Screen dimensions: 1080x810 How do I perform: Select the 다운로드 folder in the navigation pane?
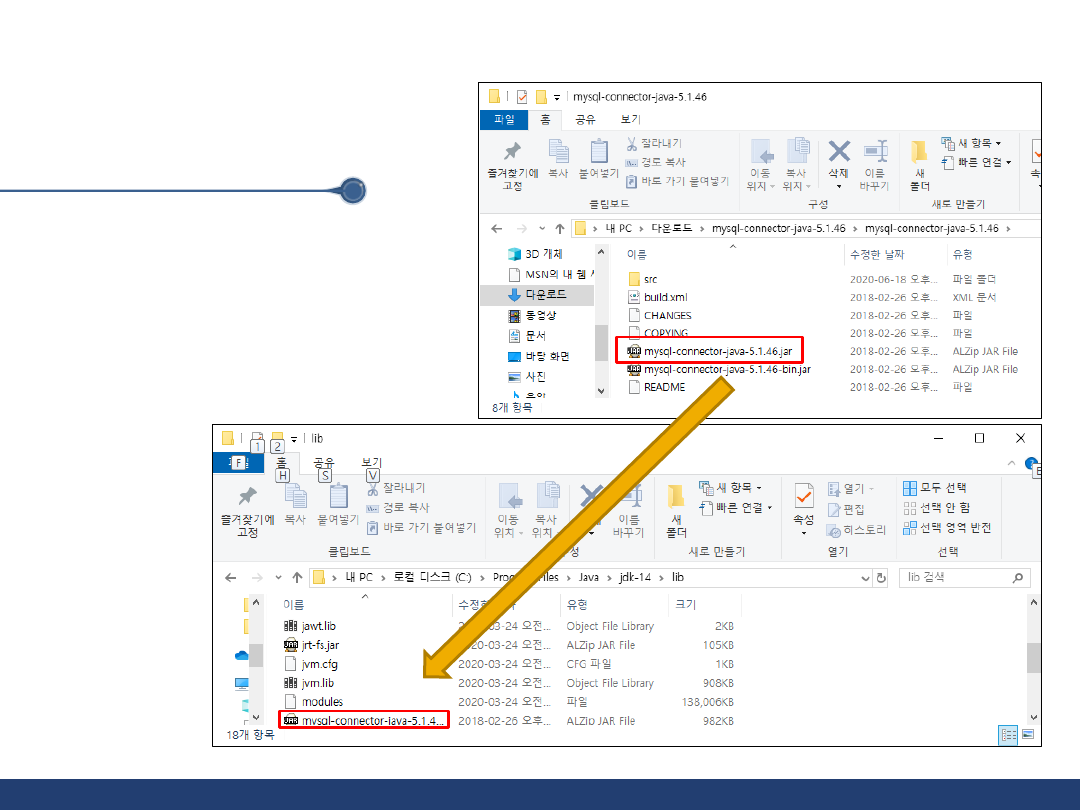tap(546, 295)
